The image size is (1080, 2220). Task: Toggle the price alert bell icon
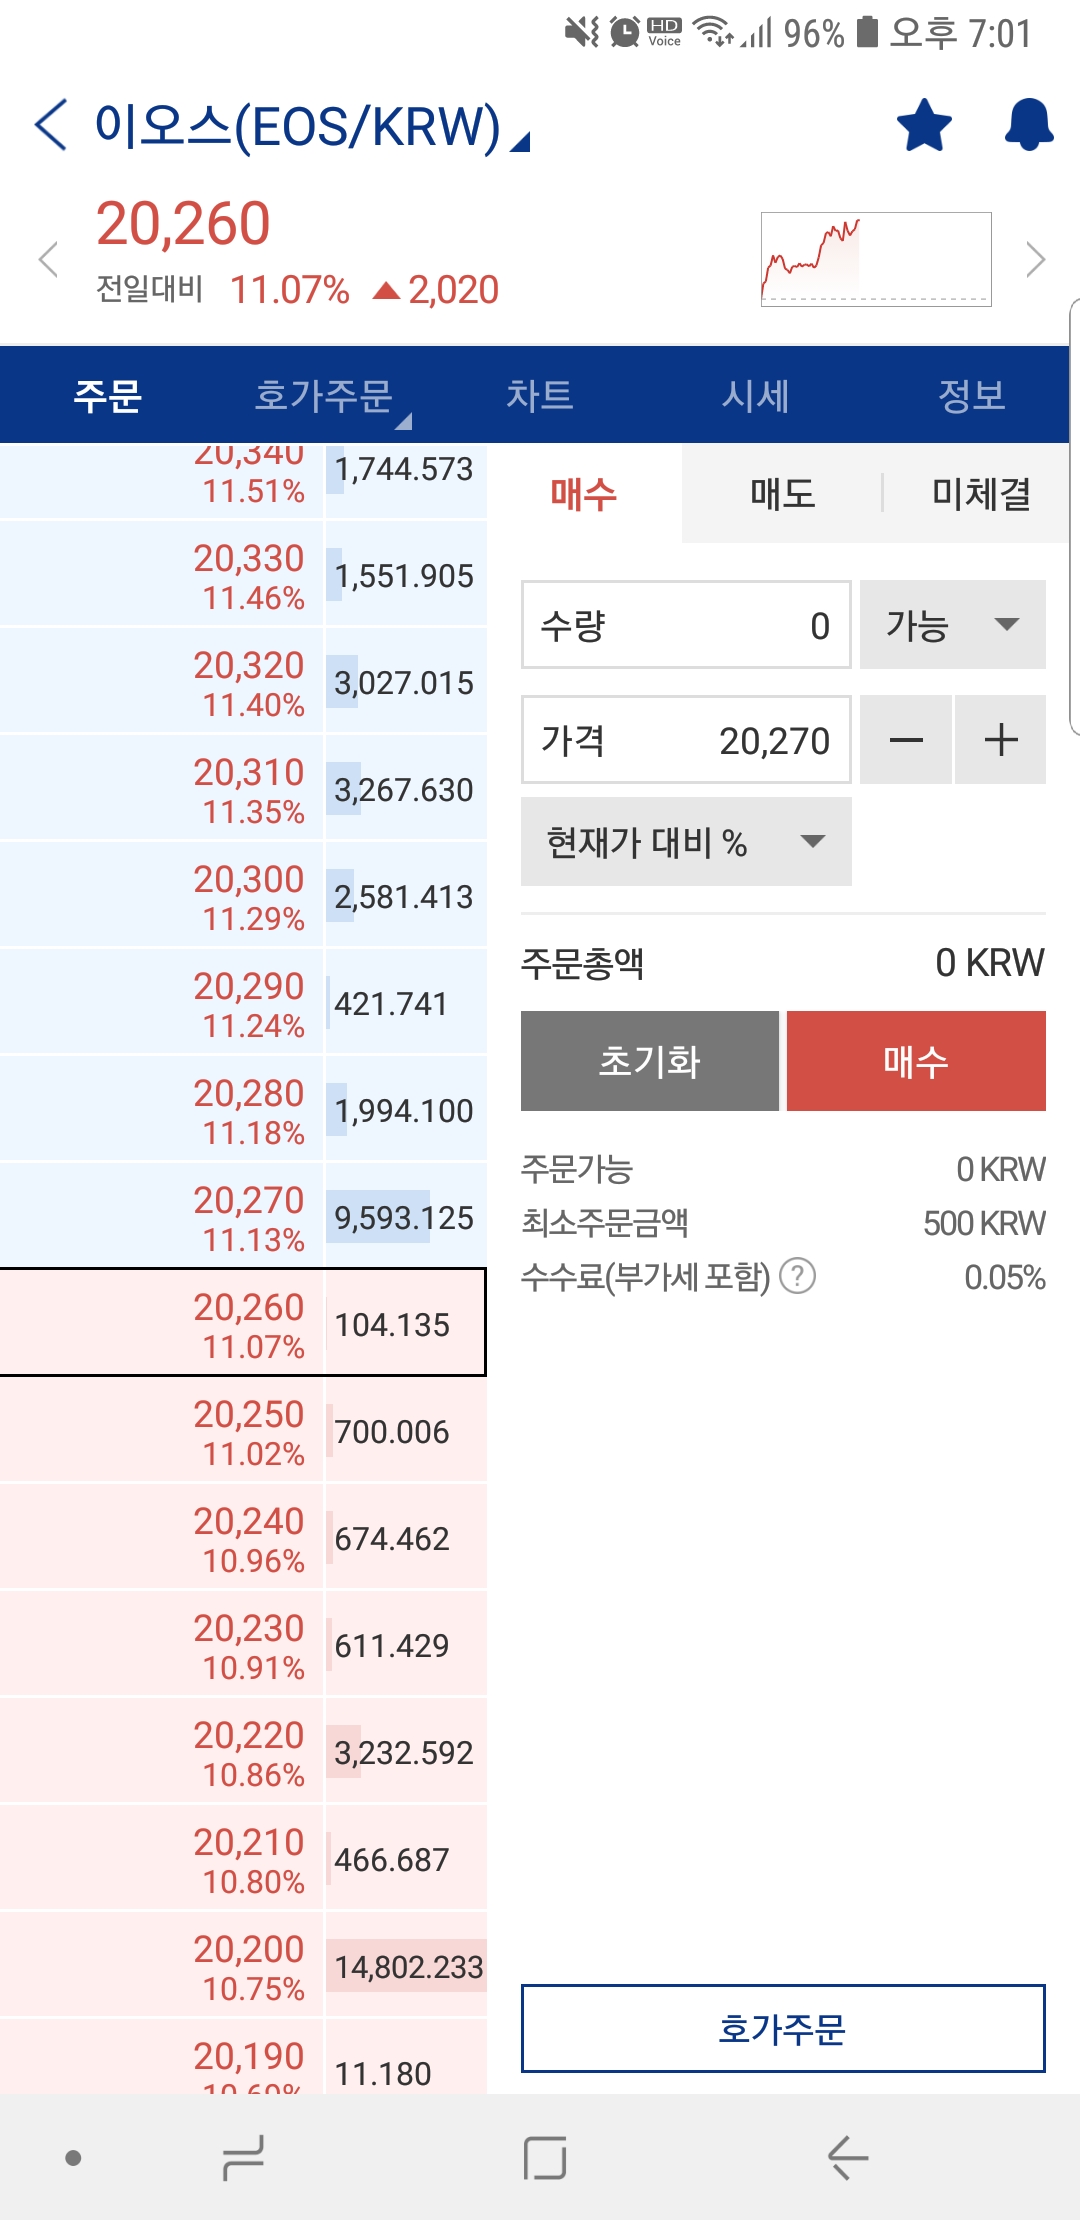coord(1028,126)
